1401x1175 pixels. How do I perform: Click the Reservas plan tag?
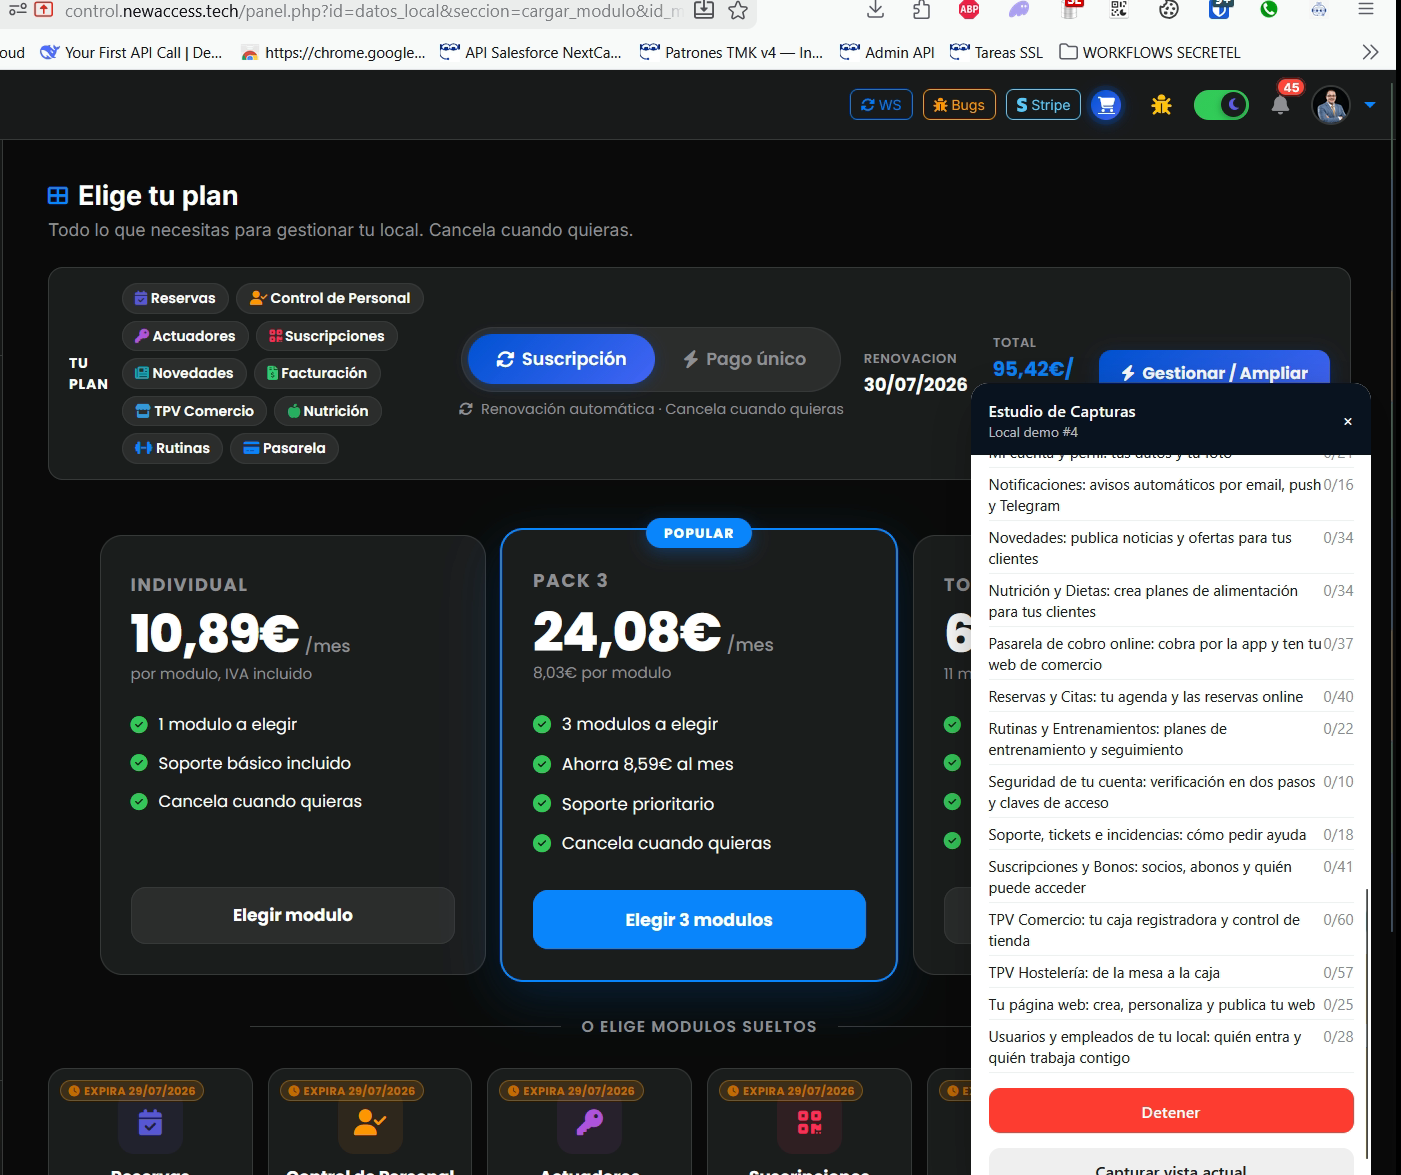coord(175,298)
